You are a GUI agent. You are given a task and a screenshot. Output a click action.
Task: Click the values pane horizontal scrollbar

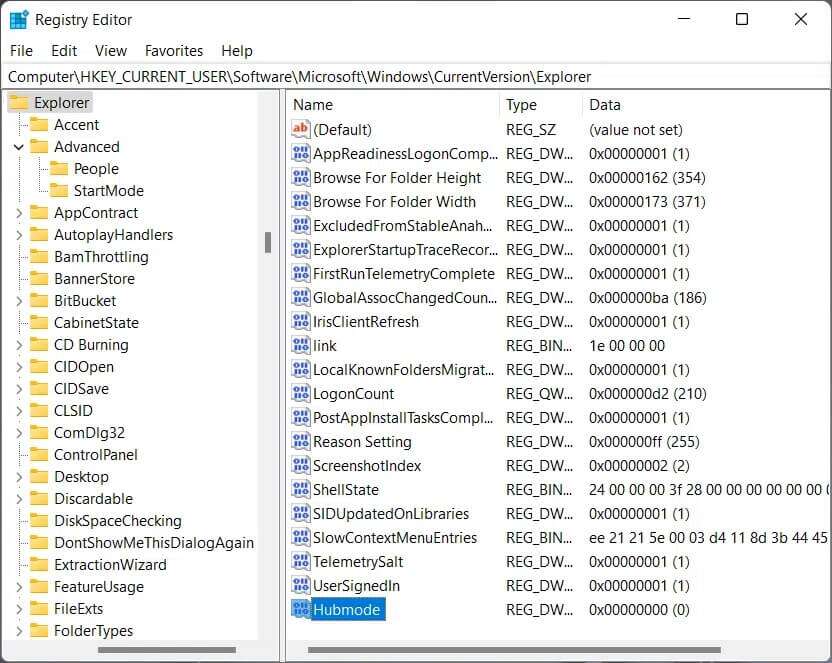514,650
